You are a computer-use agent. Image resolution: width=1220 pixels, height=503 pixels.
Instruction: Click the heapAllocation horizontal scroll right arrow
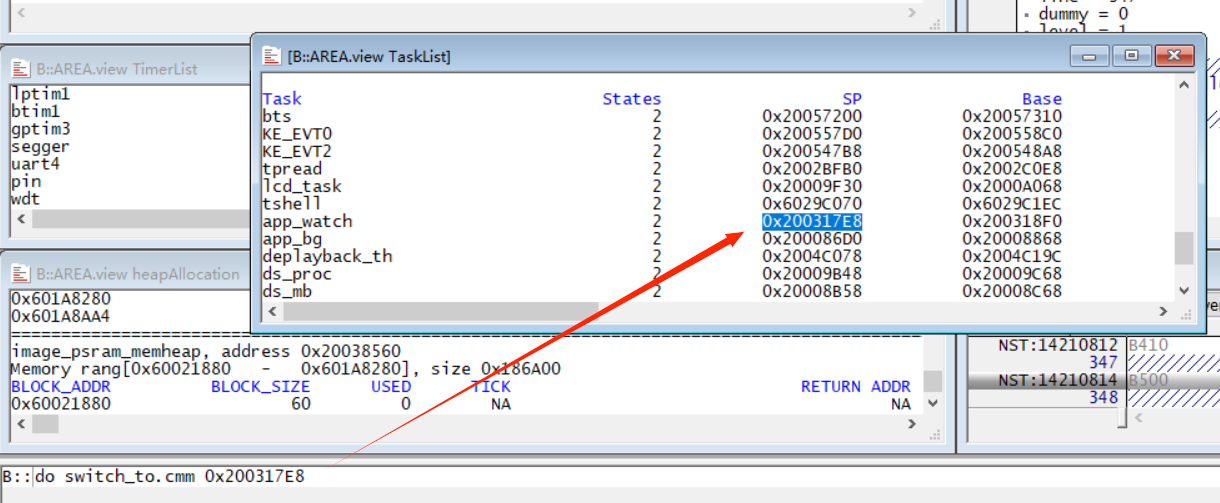coord(911,423)
